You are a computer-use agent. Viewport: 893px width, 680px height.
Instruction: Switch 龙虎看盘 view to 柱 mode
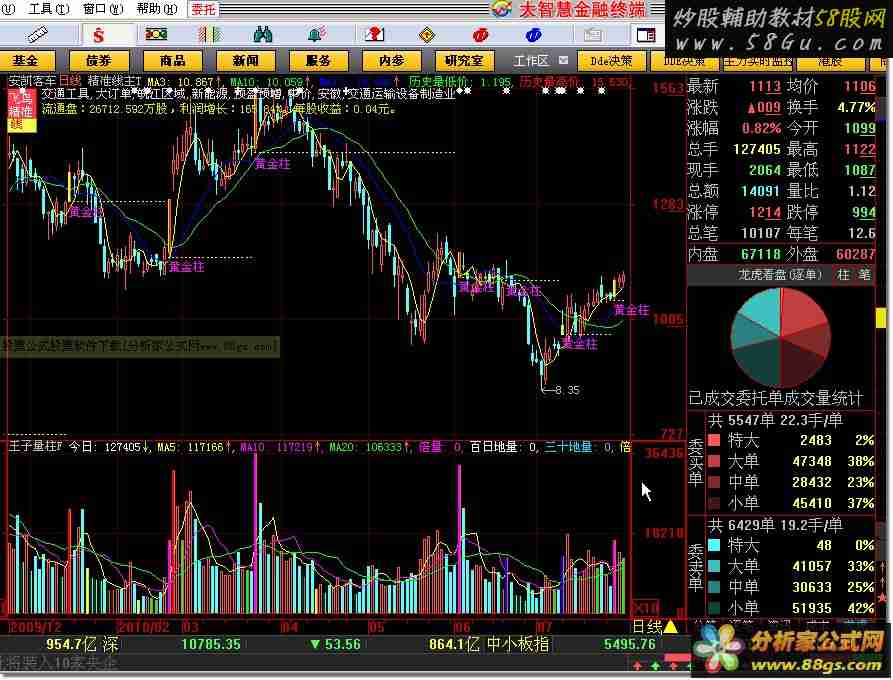843,275
